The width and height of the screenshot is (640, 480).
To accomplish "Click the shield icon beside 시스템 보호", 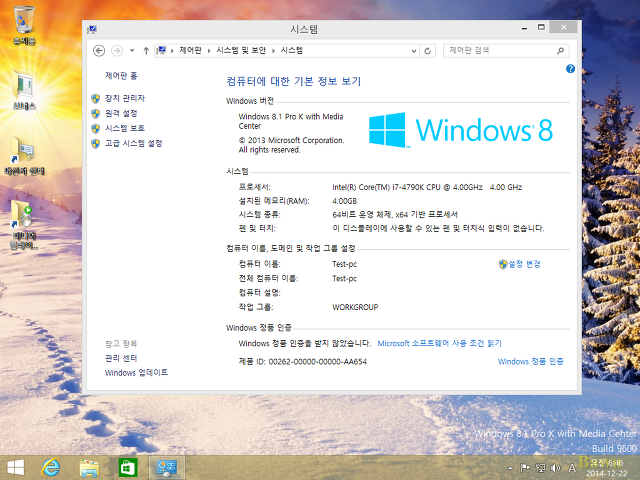I will pos(96,129).
